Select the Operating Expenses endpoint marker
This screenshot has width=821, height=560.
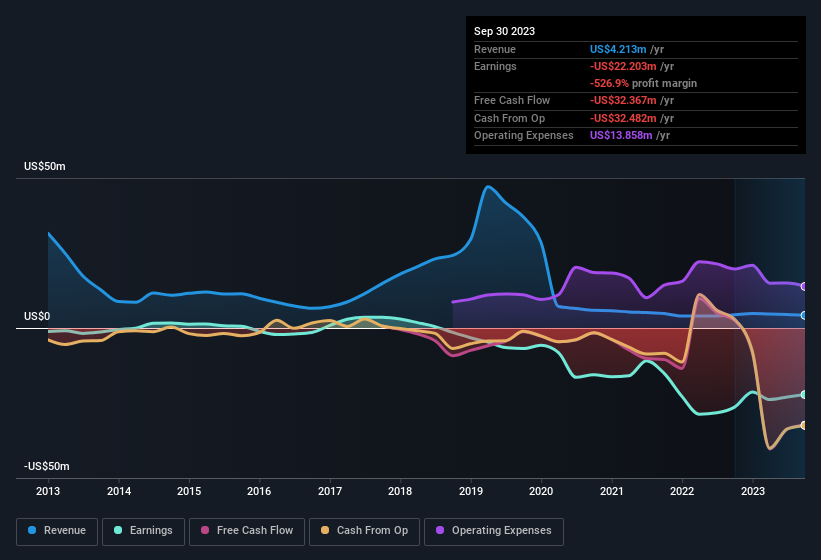pos(803,286)
